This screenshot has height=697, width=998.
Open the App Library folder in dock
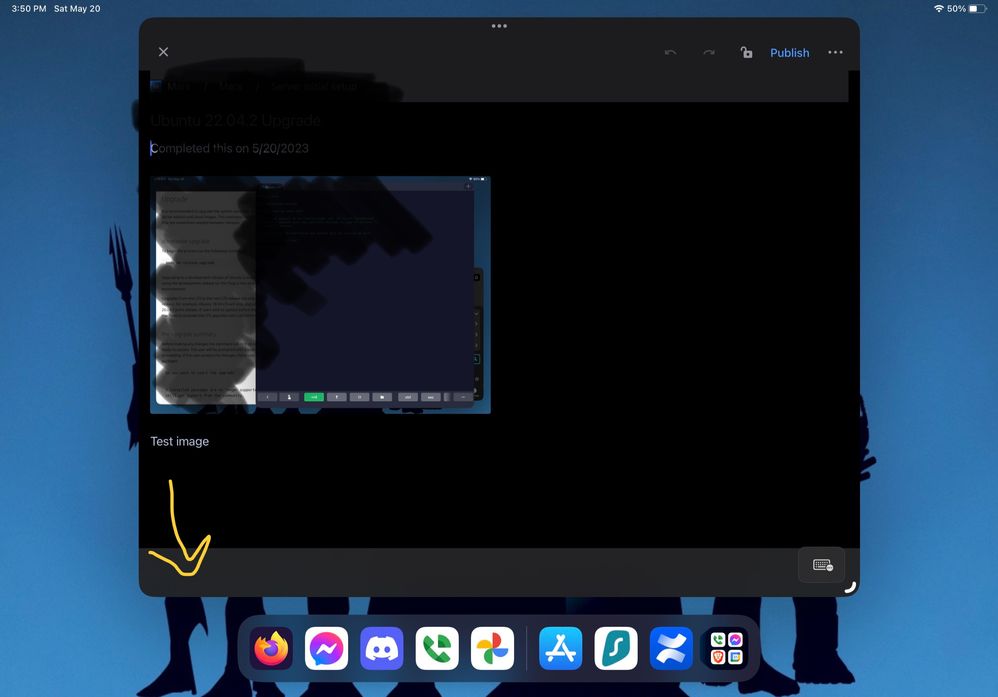point(727,648)
